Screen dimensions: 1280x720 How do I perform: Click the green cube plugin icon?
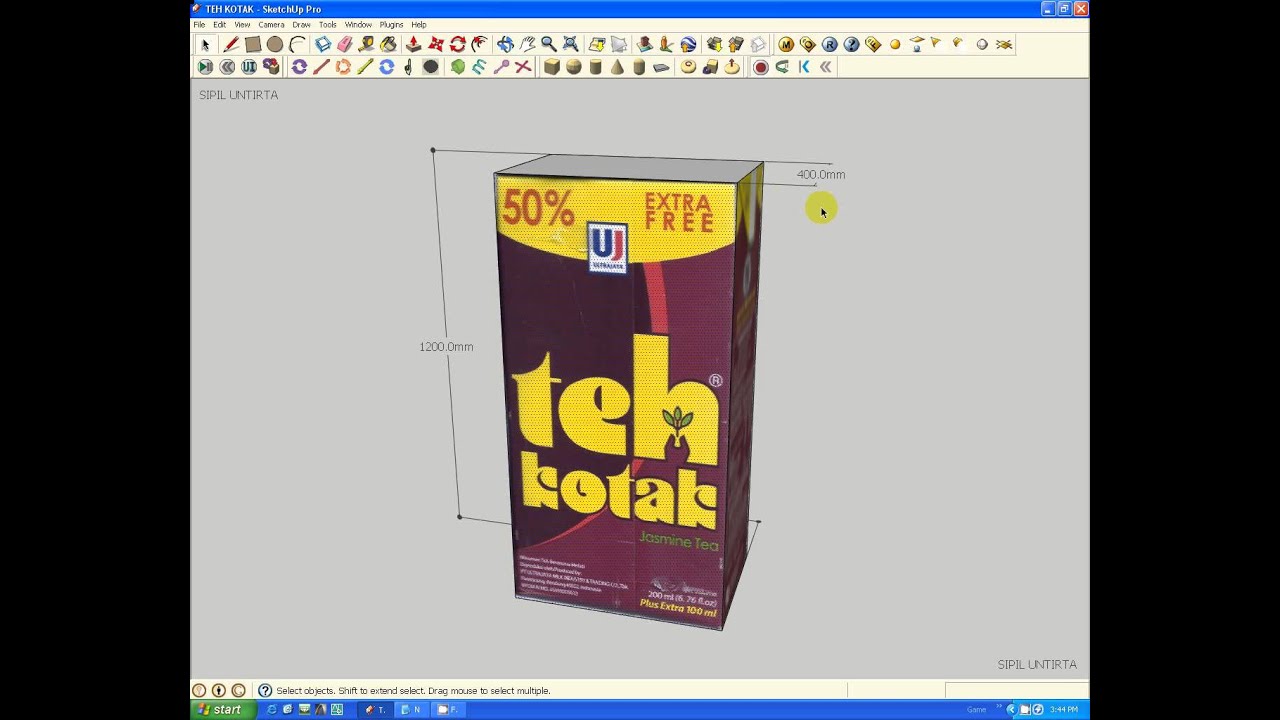pyautogui.click(x=458, y=67)
